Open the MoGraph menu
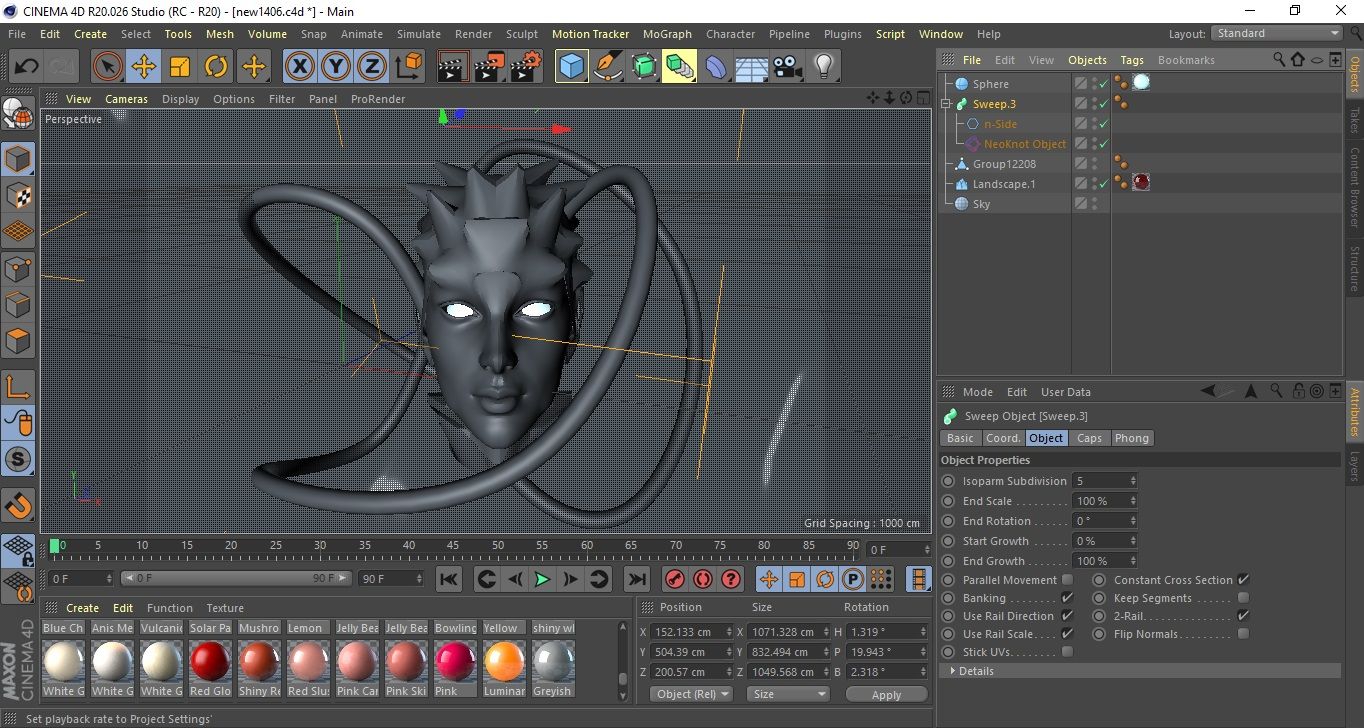This screenshot has width=1364, height=728. (667, 34)
